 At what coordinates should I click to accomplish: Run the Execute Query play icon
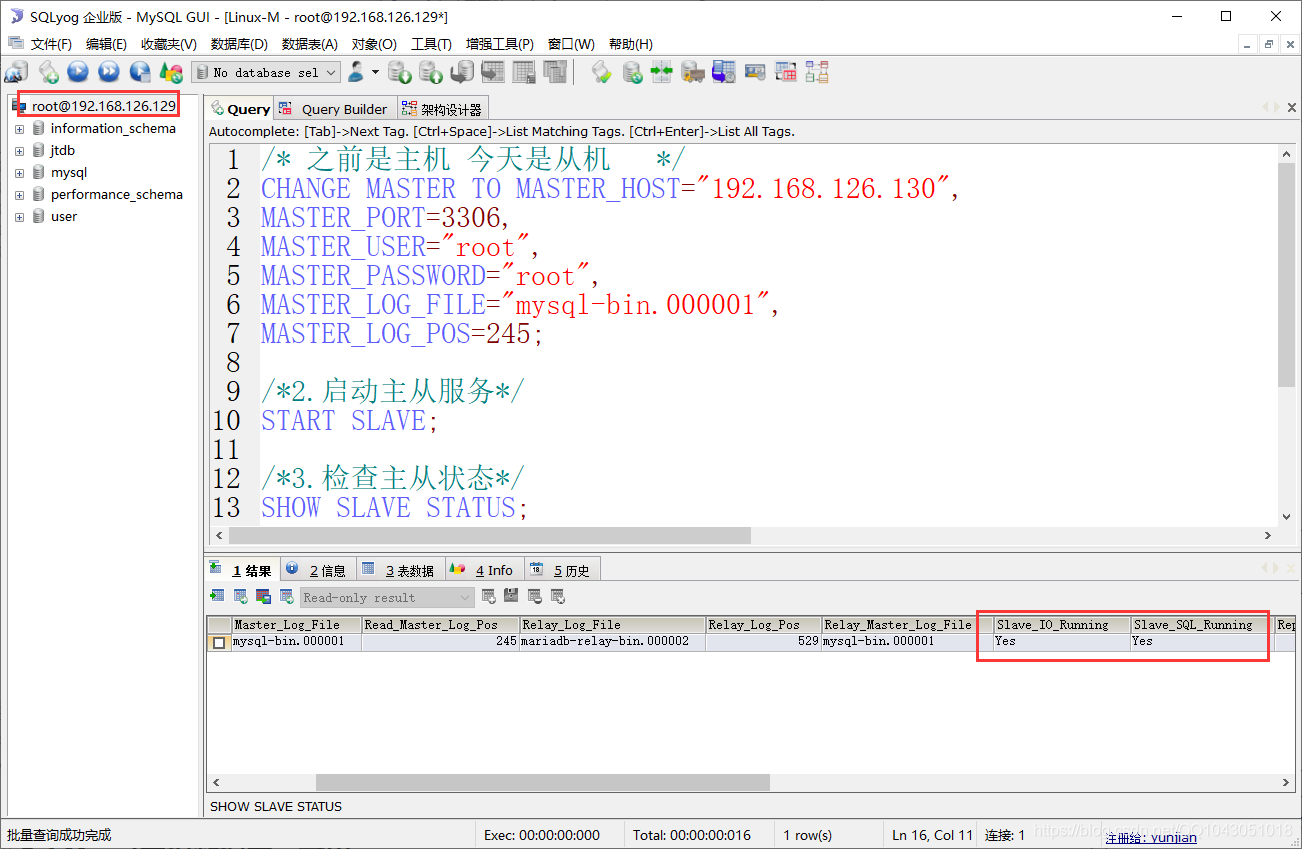tap(78, 72)
